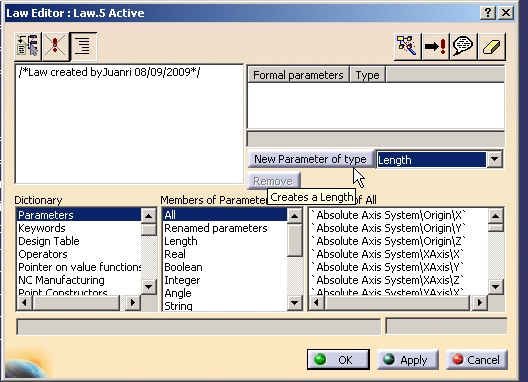Open the Length type dropdown arrow
This screenshot has width=528, height=382.
[495, 159]
